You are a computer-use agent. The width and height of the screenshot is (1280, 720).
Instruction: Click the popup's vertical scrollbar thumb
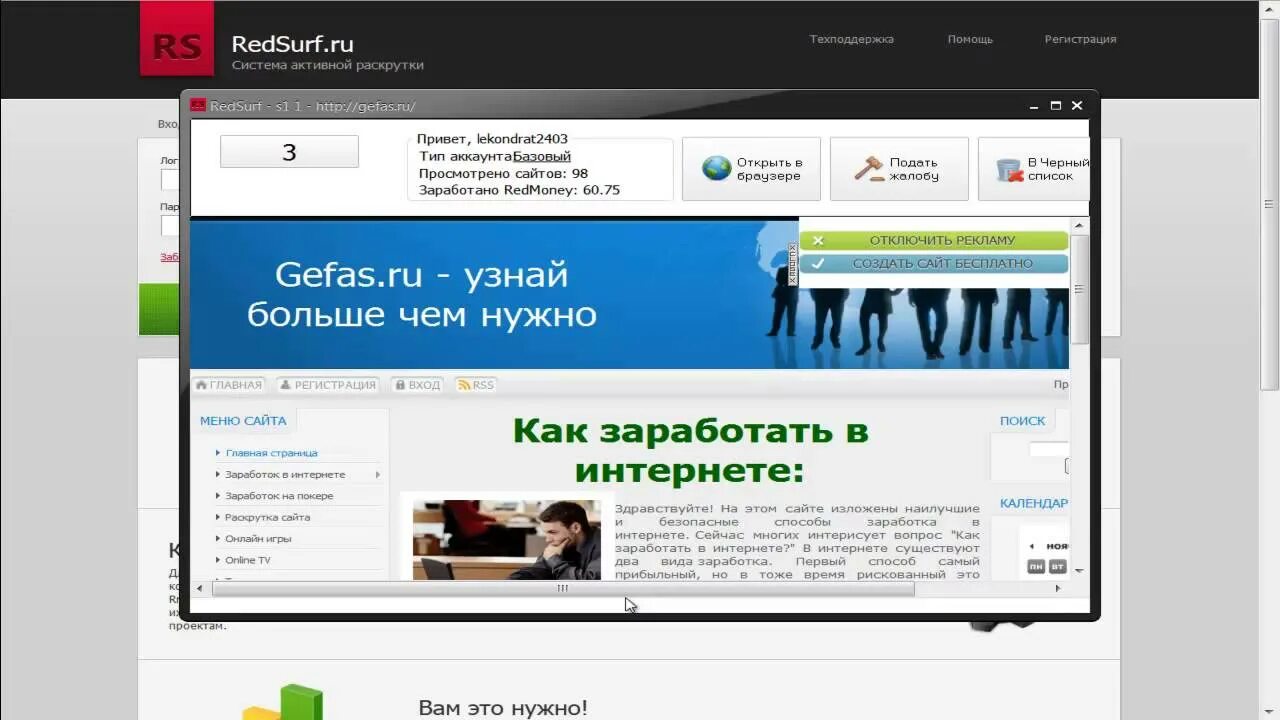pos(1079,289)
